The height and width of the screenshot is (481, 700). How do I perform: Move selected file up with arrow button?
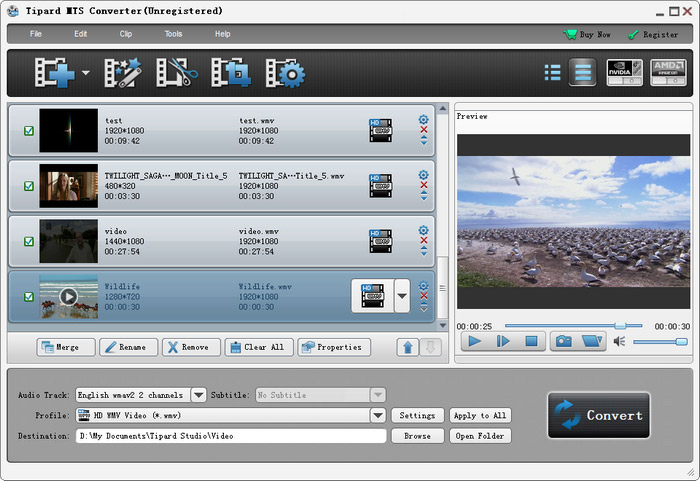click(x=408, y=347)
